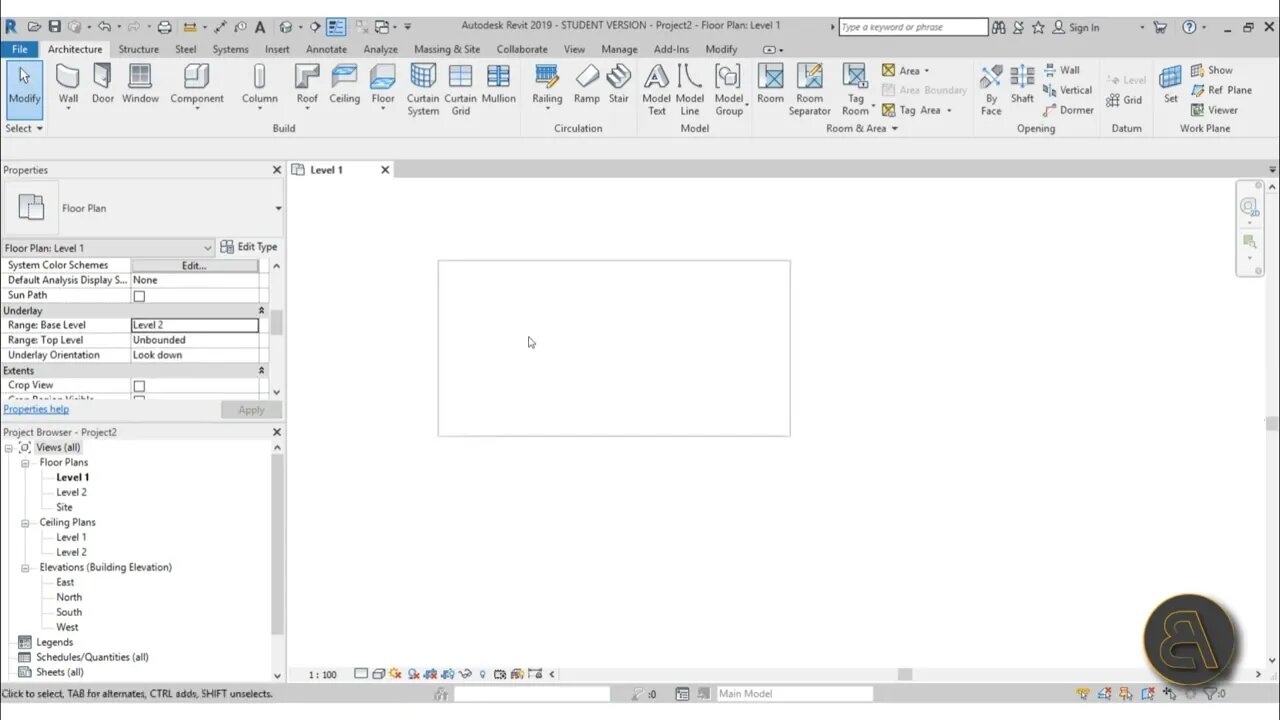
Task: Choose the Shaft opening tool
Action: coord(1022,84)
